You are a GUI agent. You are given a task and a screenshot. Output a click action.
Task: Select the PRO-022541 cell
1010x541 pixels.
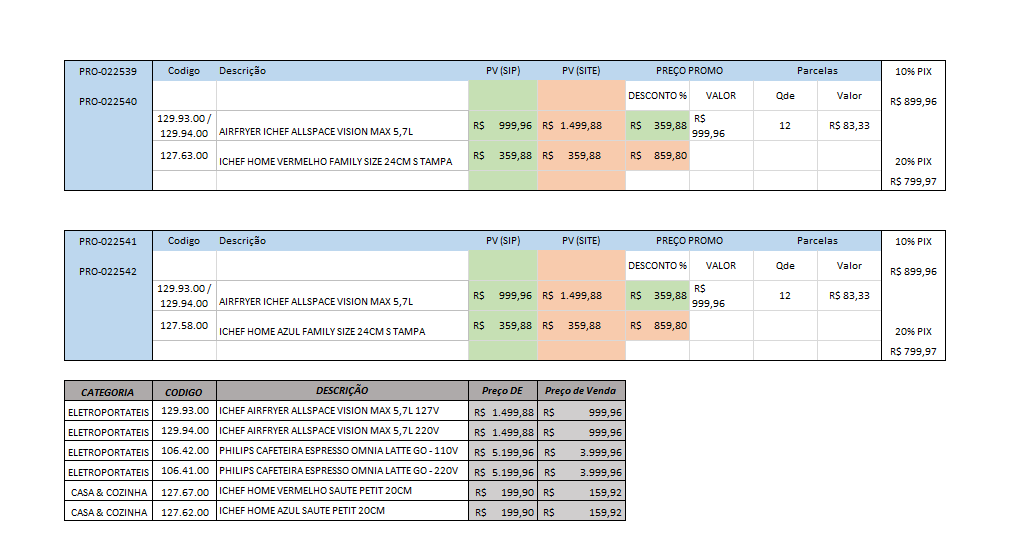108,241
